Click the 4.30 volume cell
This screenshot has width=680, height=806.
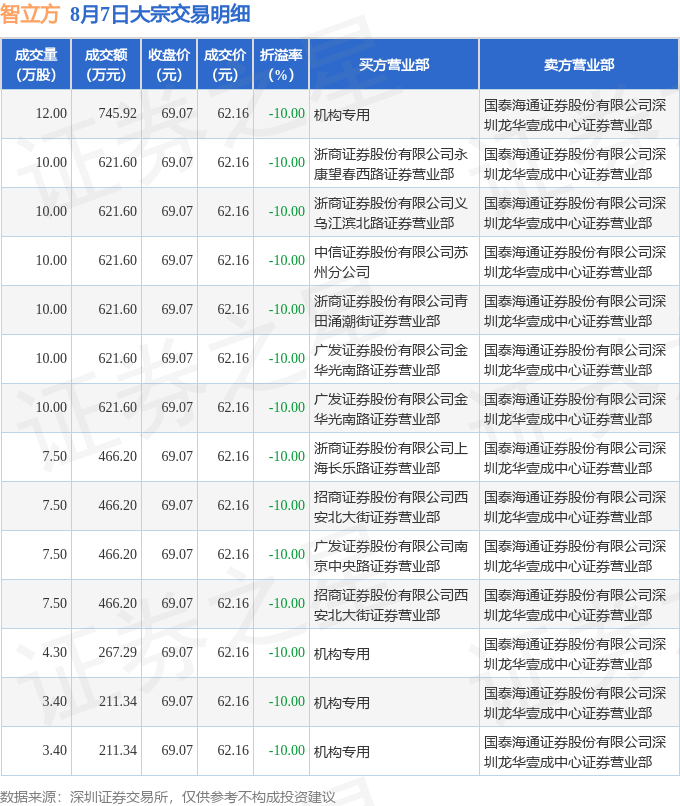(54, 652)
